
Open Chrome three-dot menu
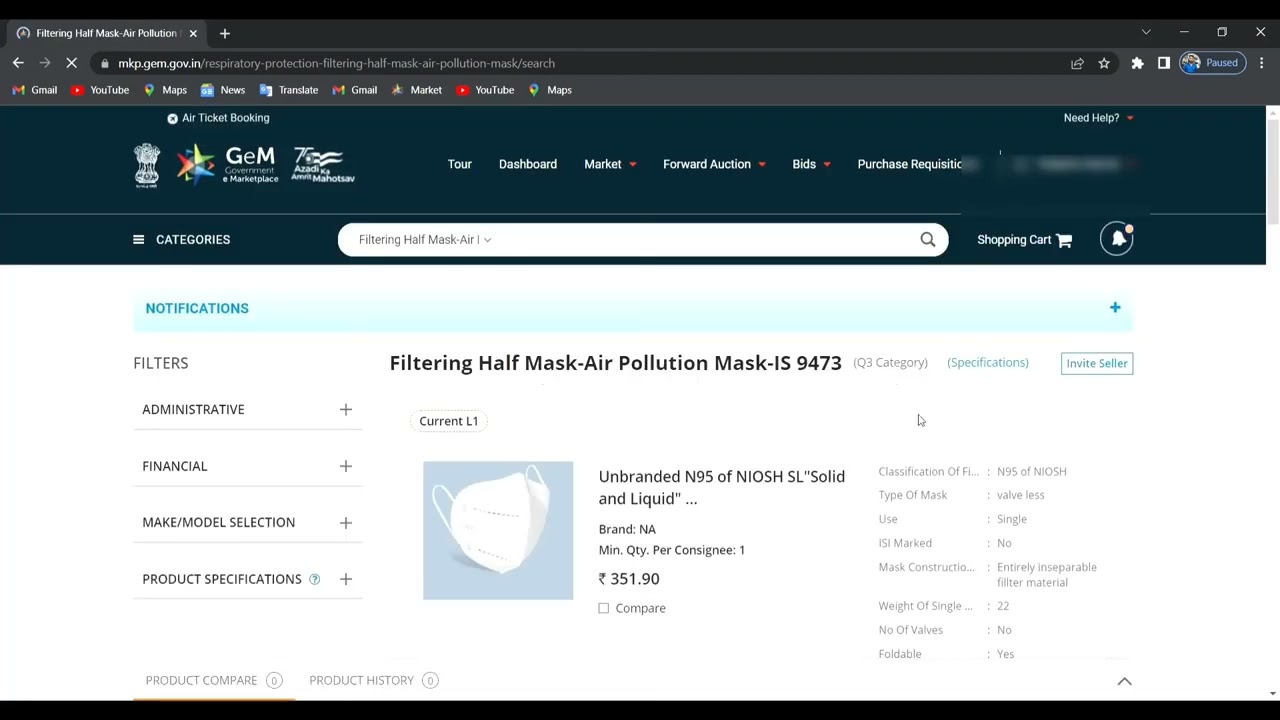1261,63
